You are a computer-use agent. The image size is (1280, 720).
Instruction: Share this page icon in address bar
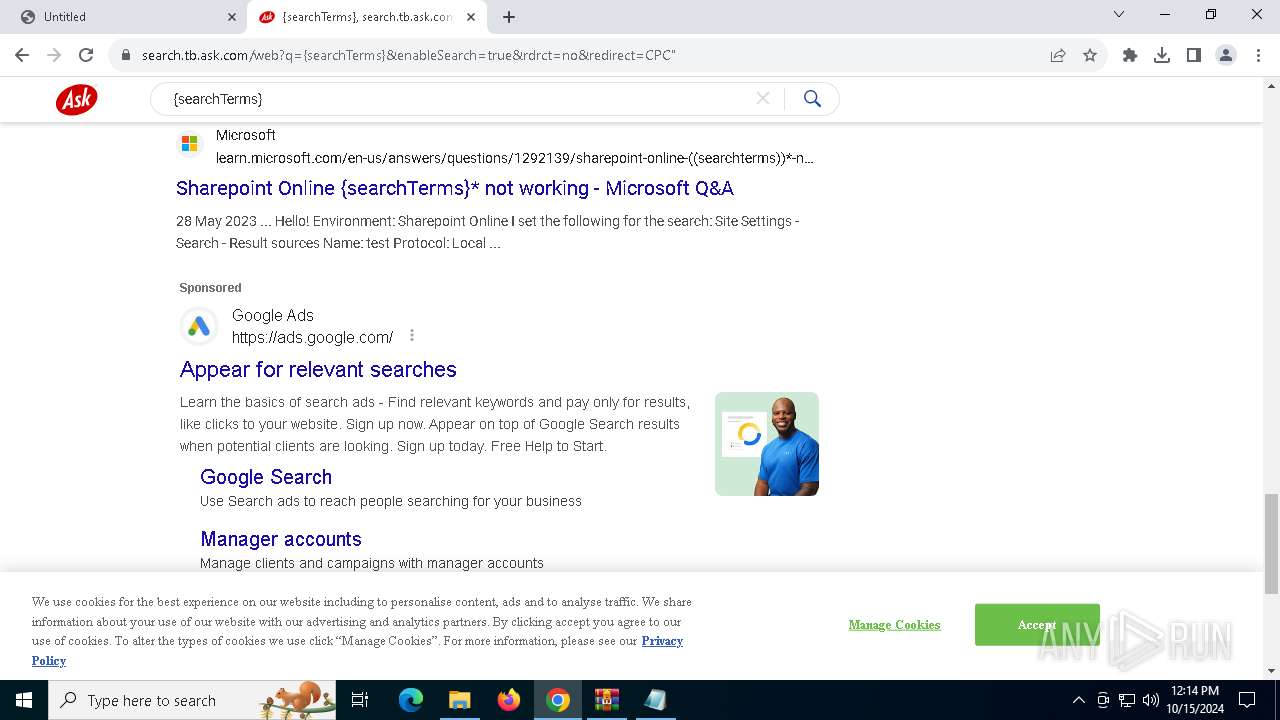point(1058,55)
